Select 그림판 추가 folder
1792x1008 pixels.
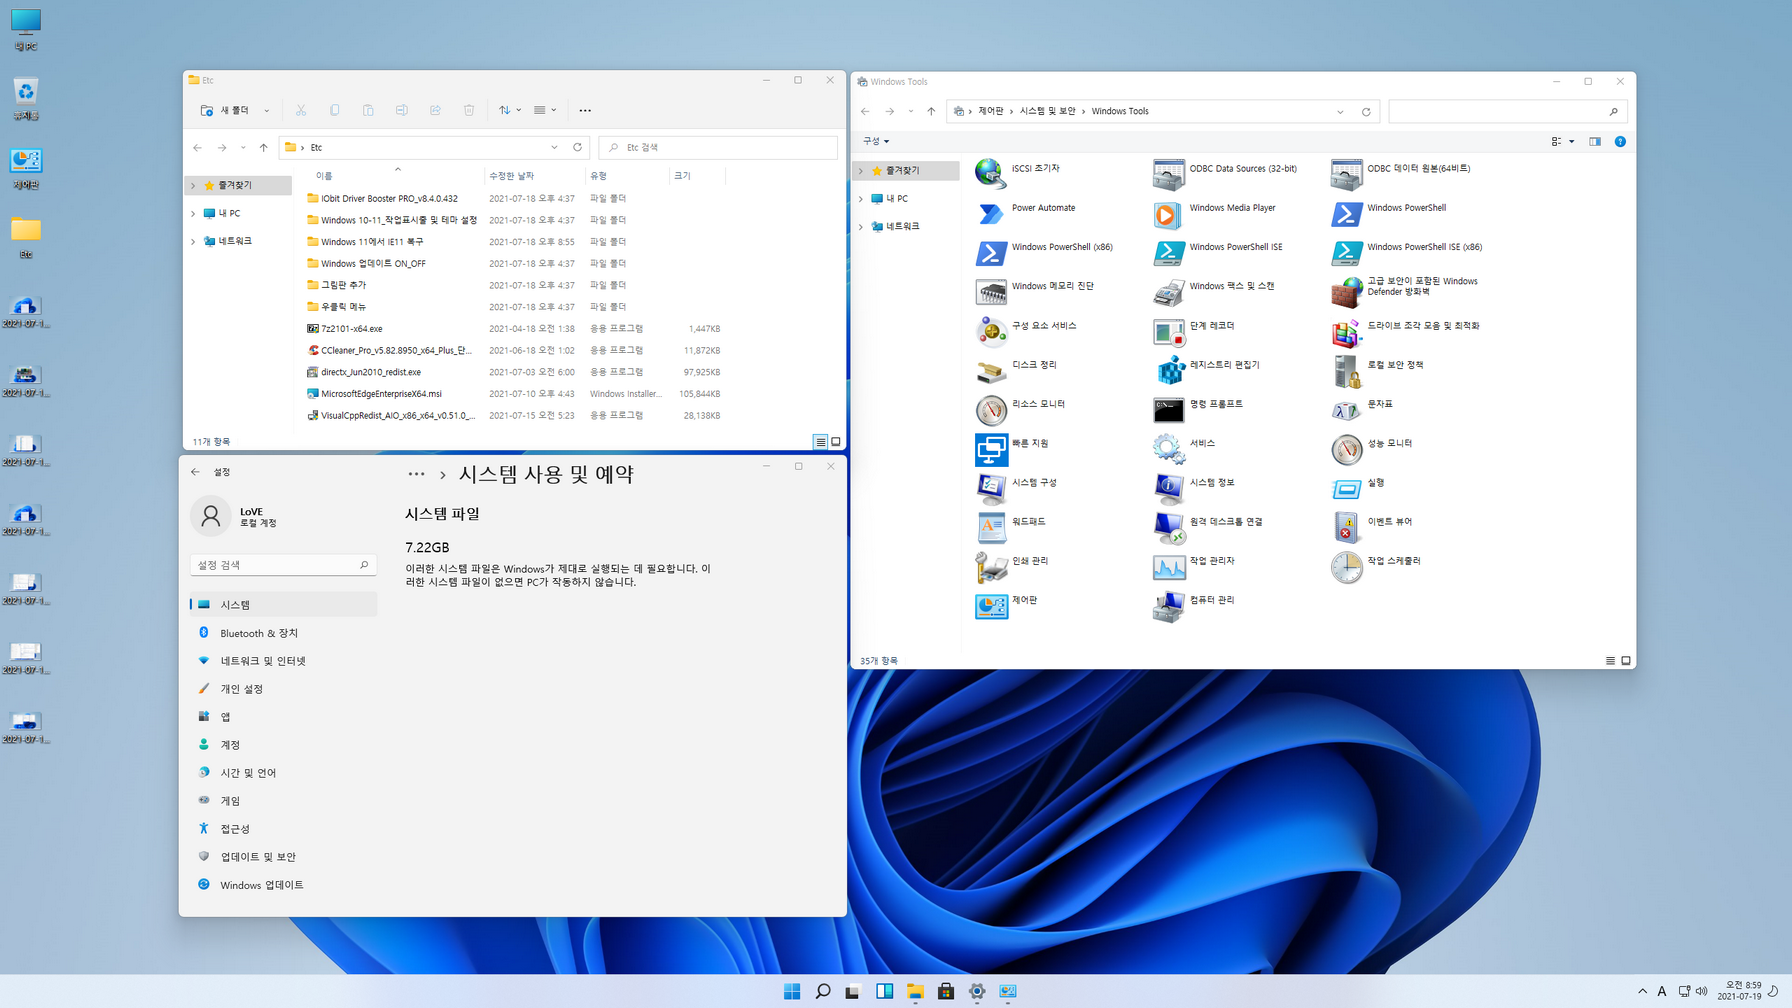pos(515,285)
